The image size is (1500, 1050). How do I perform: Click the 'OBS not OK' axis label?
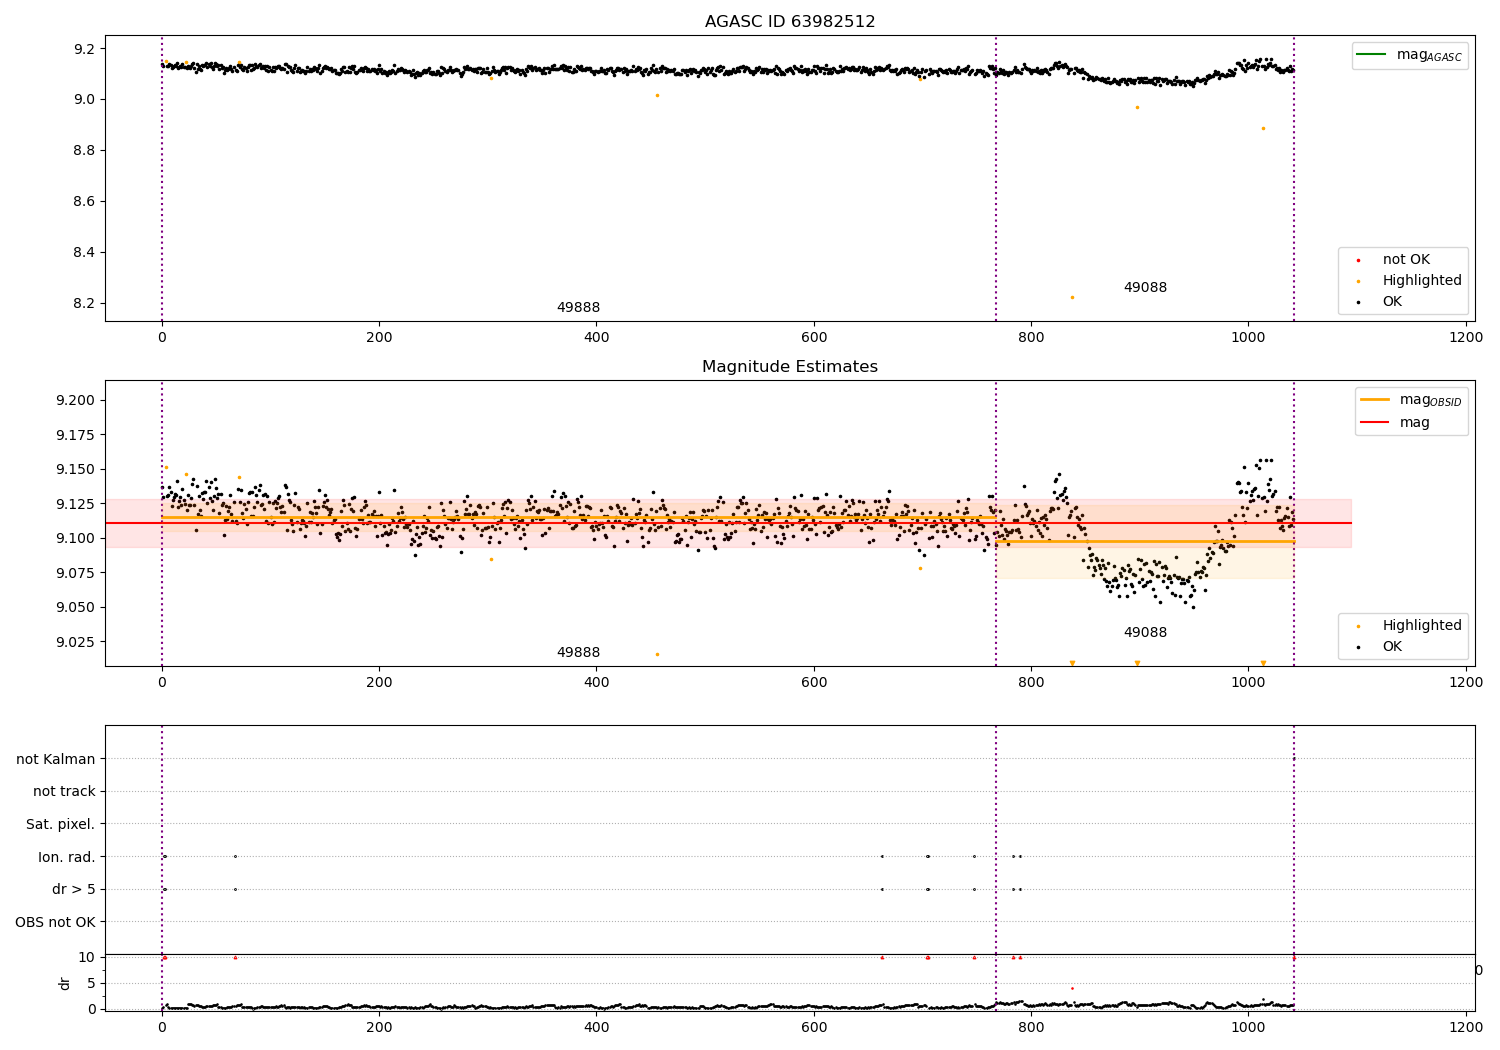pos(55,922)
